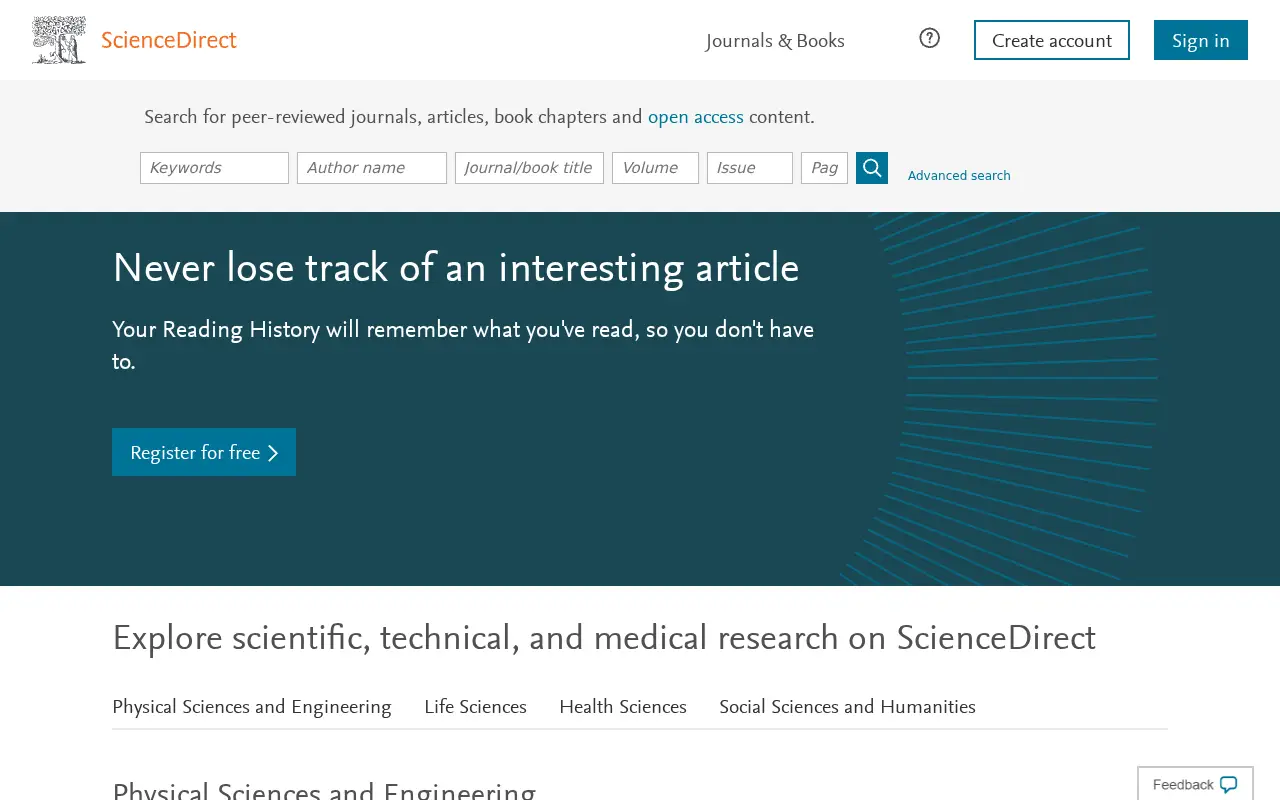Focus the Keywords search field
The width and height of the screenshot is (1280, 800).
pos(214,168)
